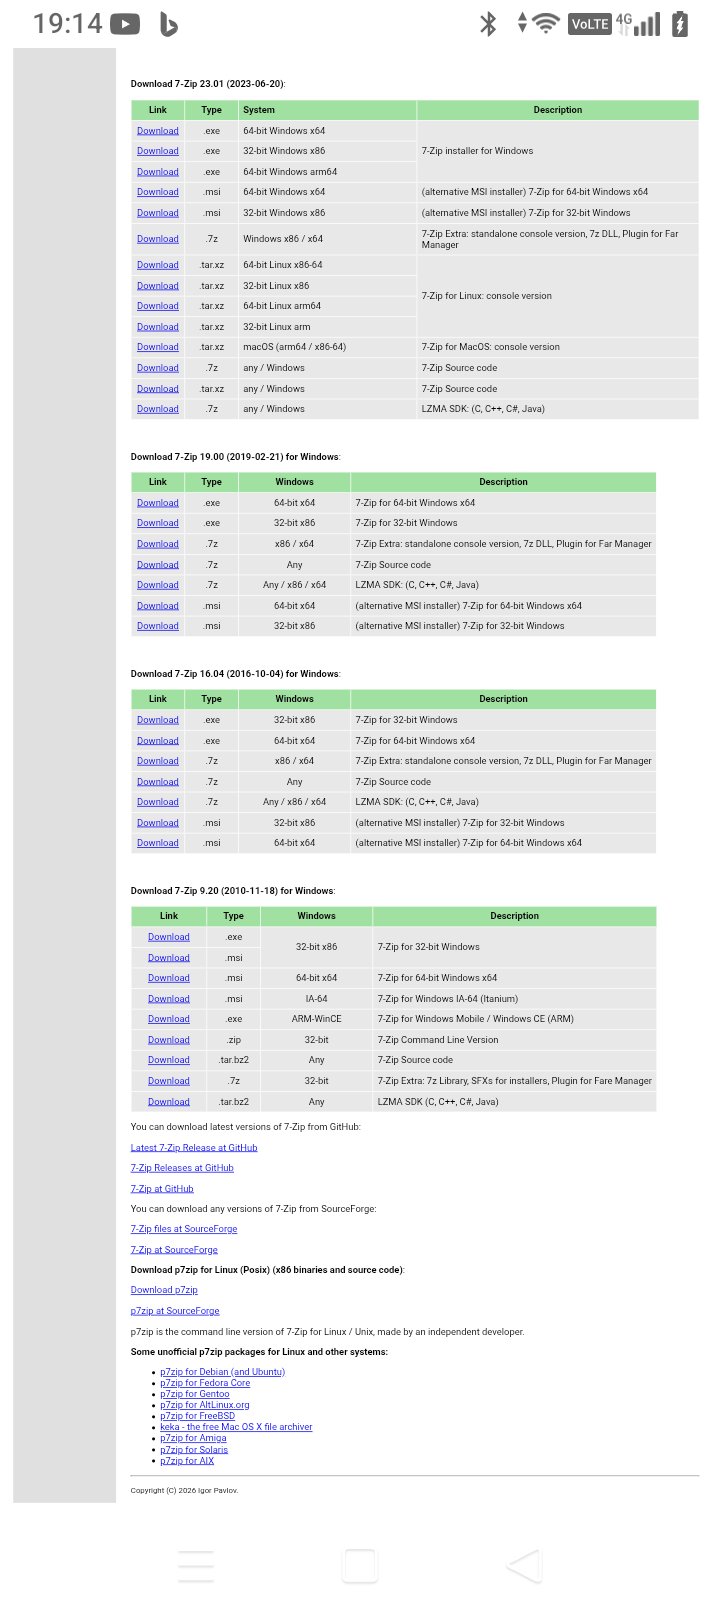Tap the Android back button
720x1612 pixels.
tap(523, 1566)
